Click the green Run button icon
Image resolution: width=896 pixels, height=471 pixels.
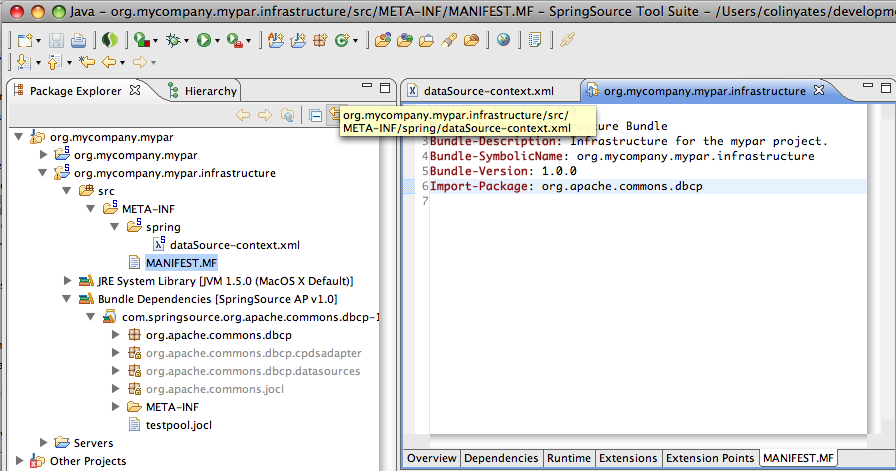coord(204,39)
